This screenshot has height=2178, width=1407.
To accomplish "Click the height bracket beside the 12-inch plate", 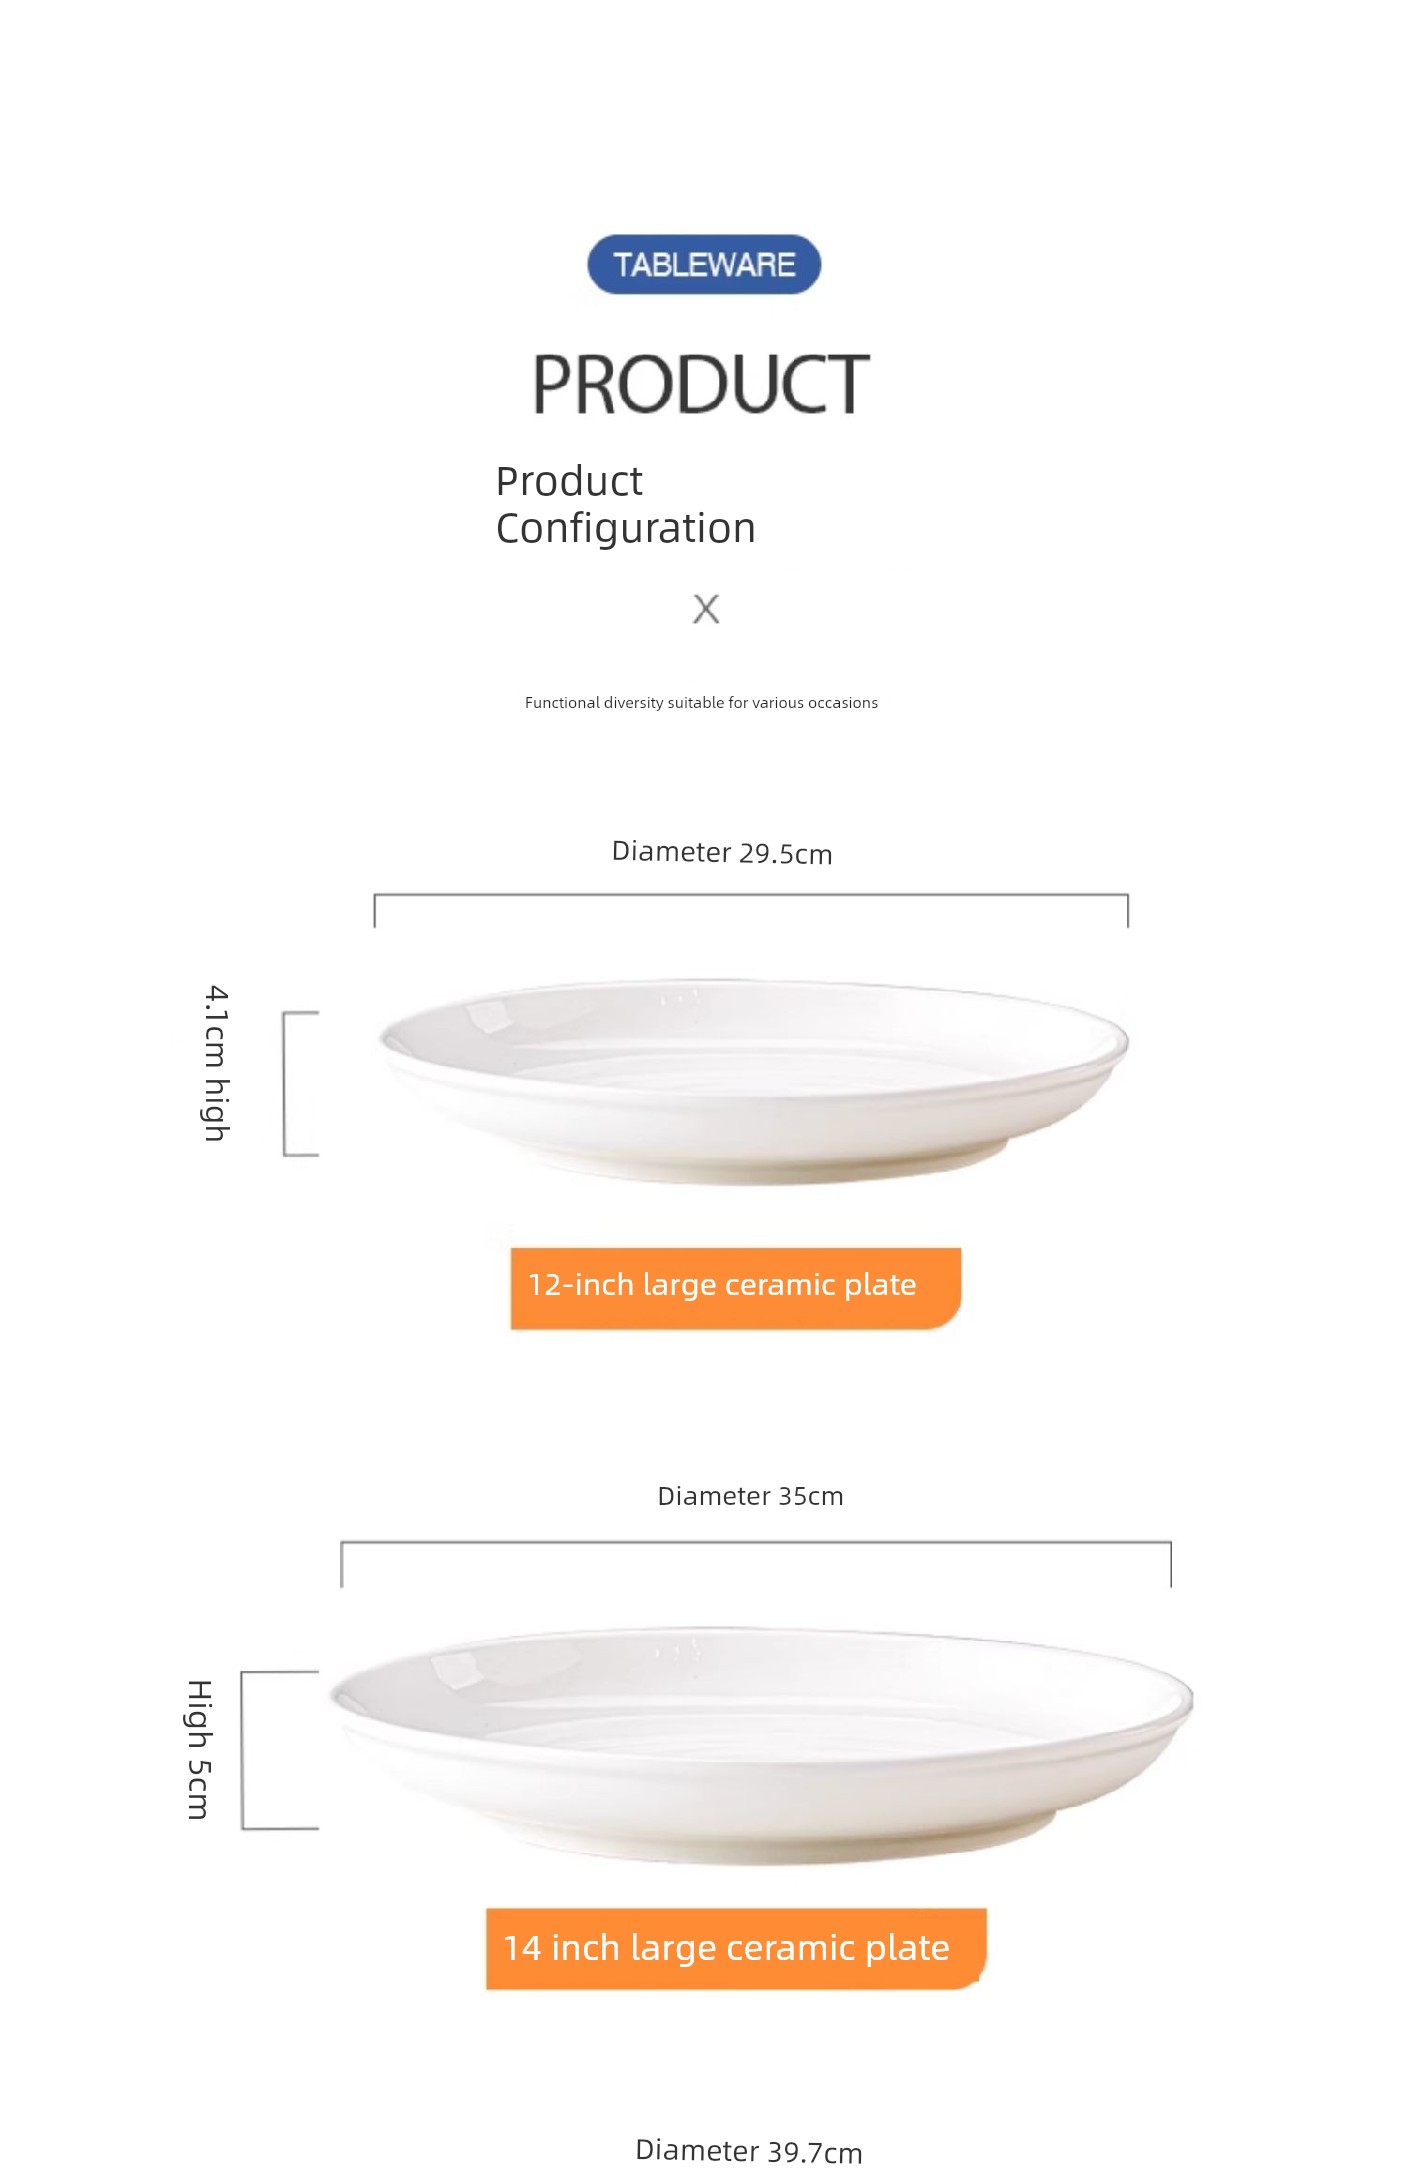I will pos(300,1084).
